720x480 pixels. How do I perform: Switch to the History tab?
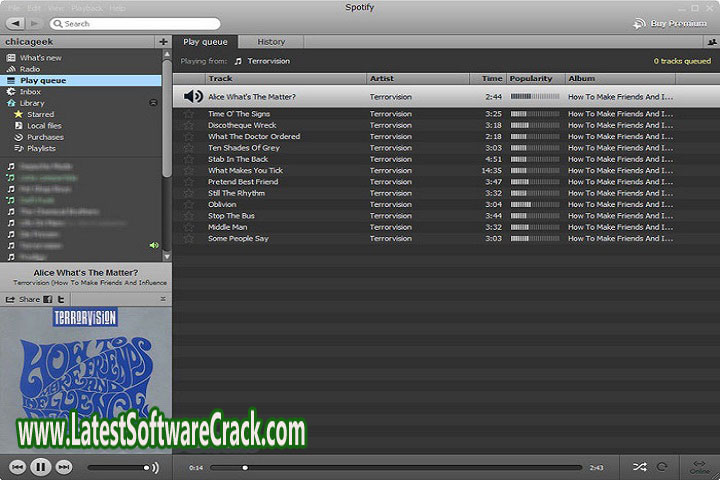coord(271,42)
